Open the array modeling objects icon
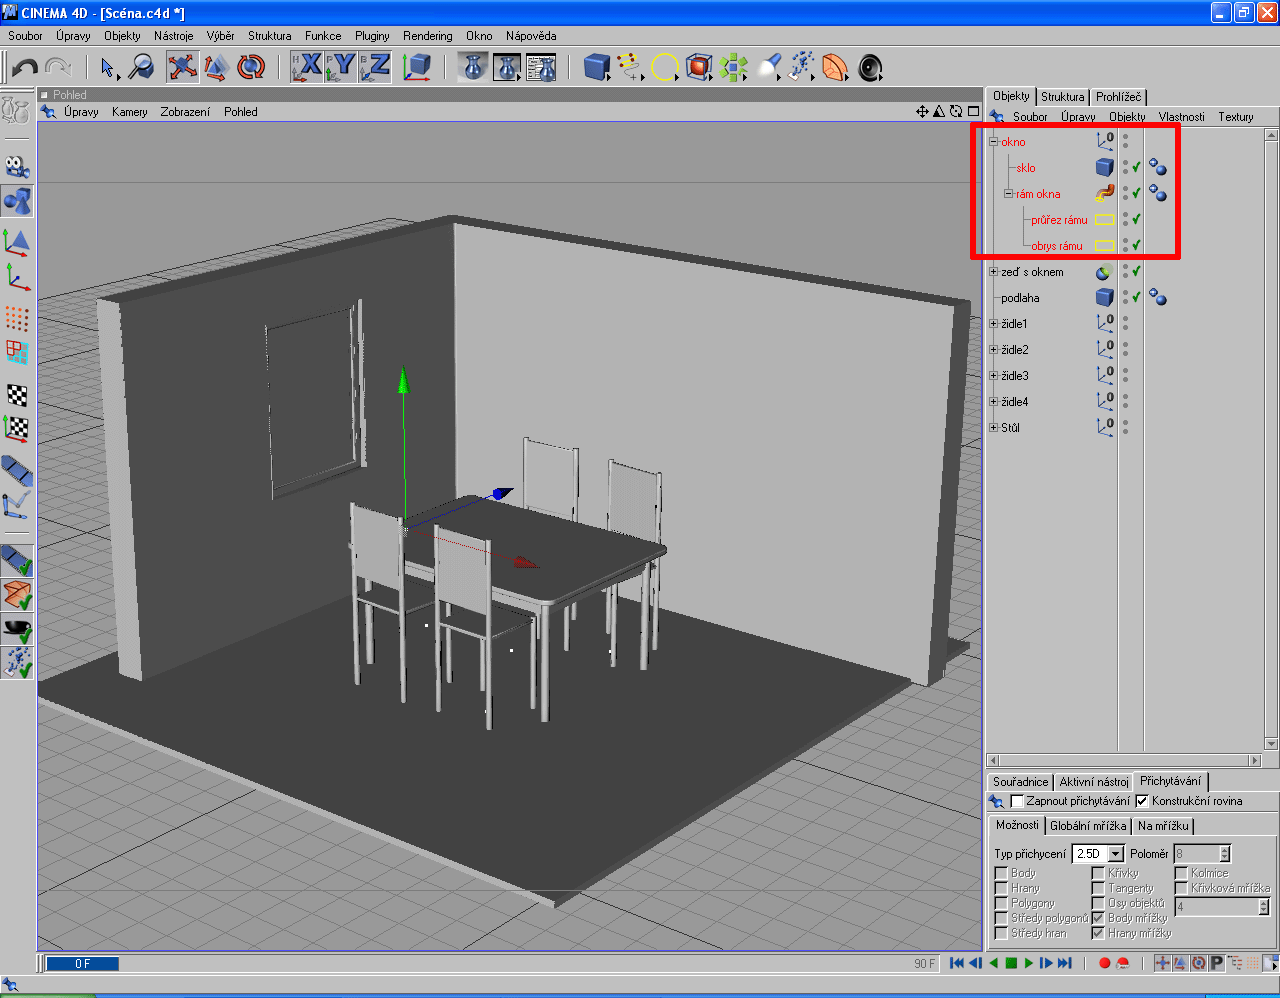Screen dimensions: 1280x998 pos(733,67)
